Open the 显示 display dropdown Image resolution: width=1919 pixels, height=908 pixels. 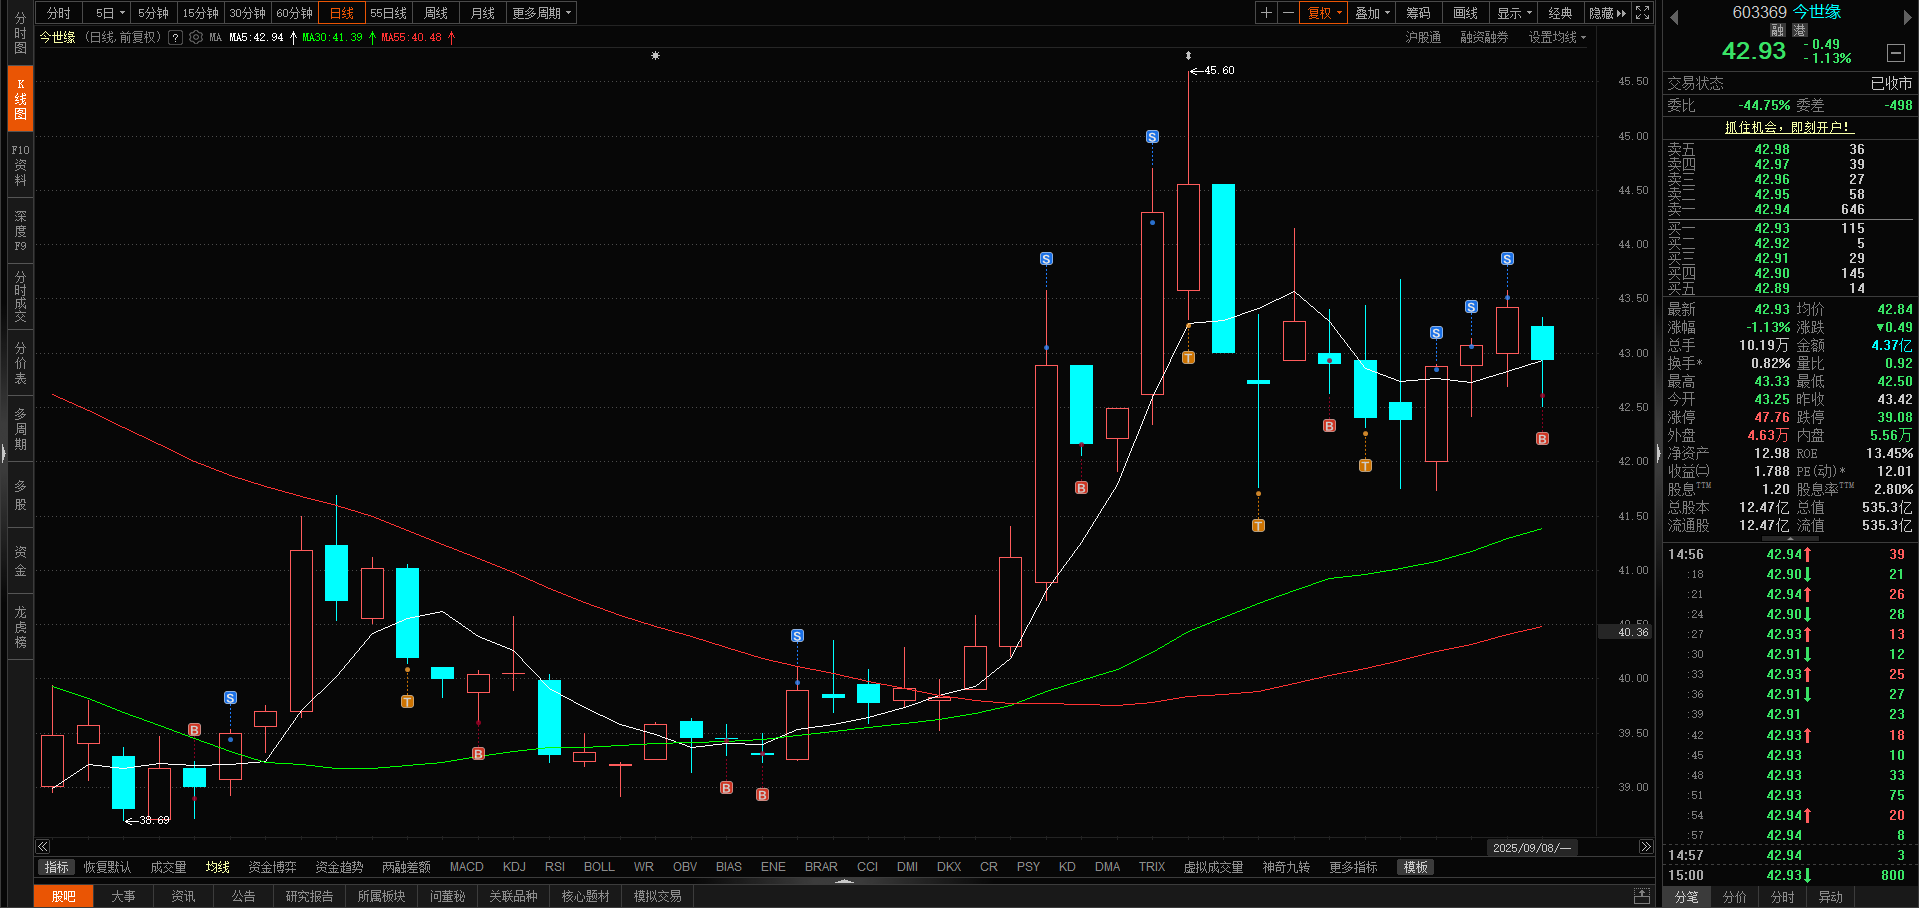click(x=1514, y=13)
